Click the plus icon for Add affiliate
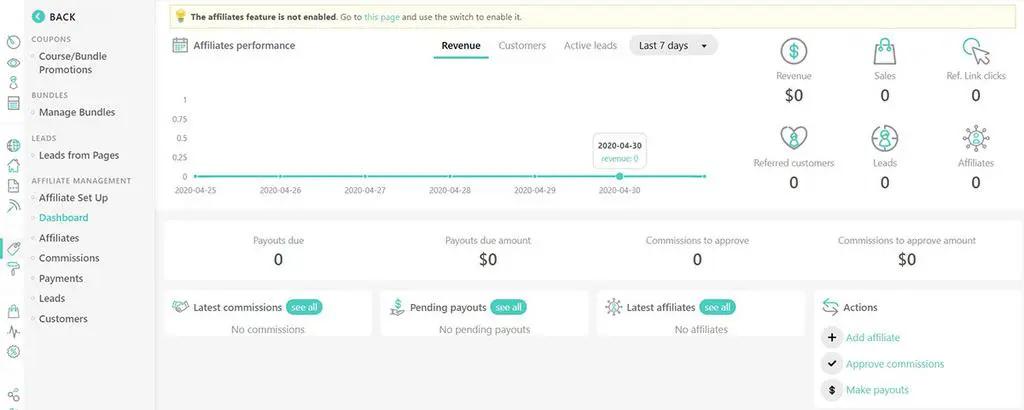Viewport: 1024px width, 410px height. pyautogui.click(x=831, y=338)
